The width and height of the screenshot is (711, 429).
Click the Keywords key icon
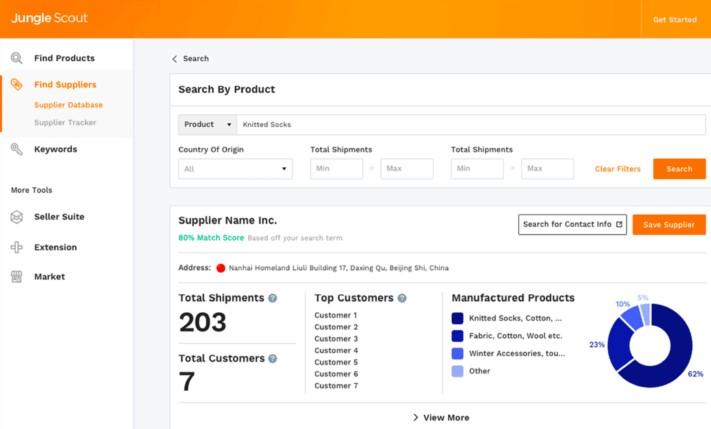[16, 149]
